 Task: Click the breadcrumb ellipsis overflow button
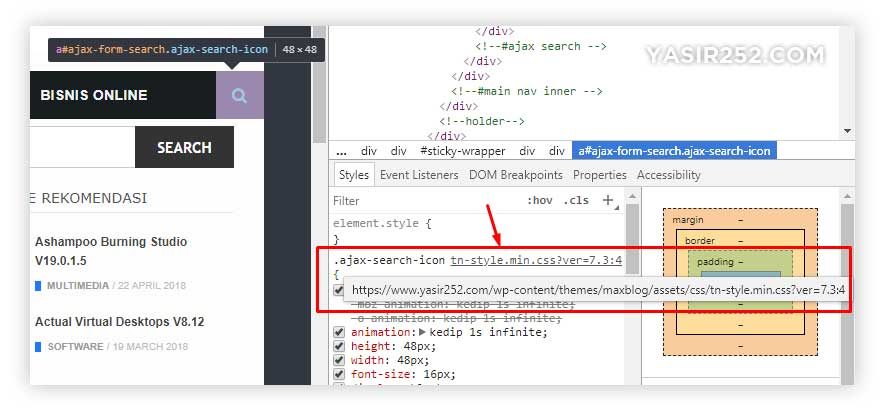click(x=341, y=151)
